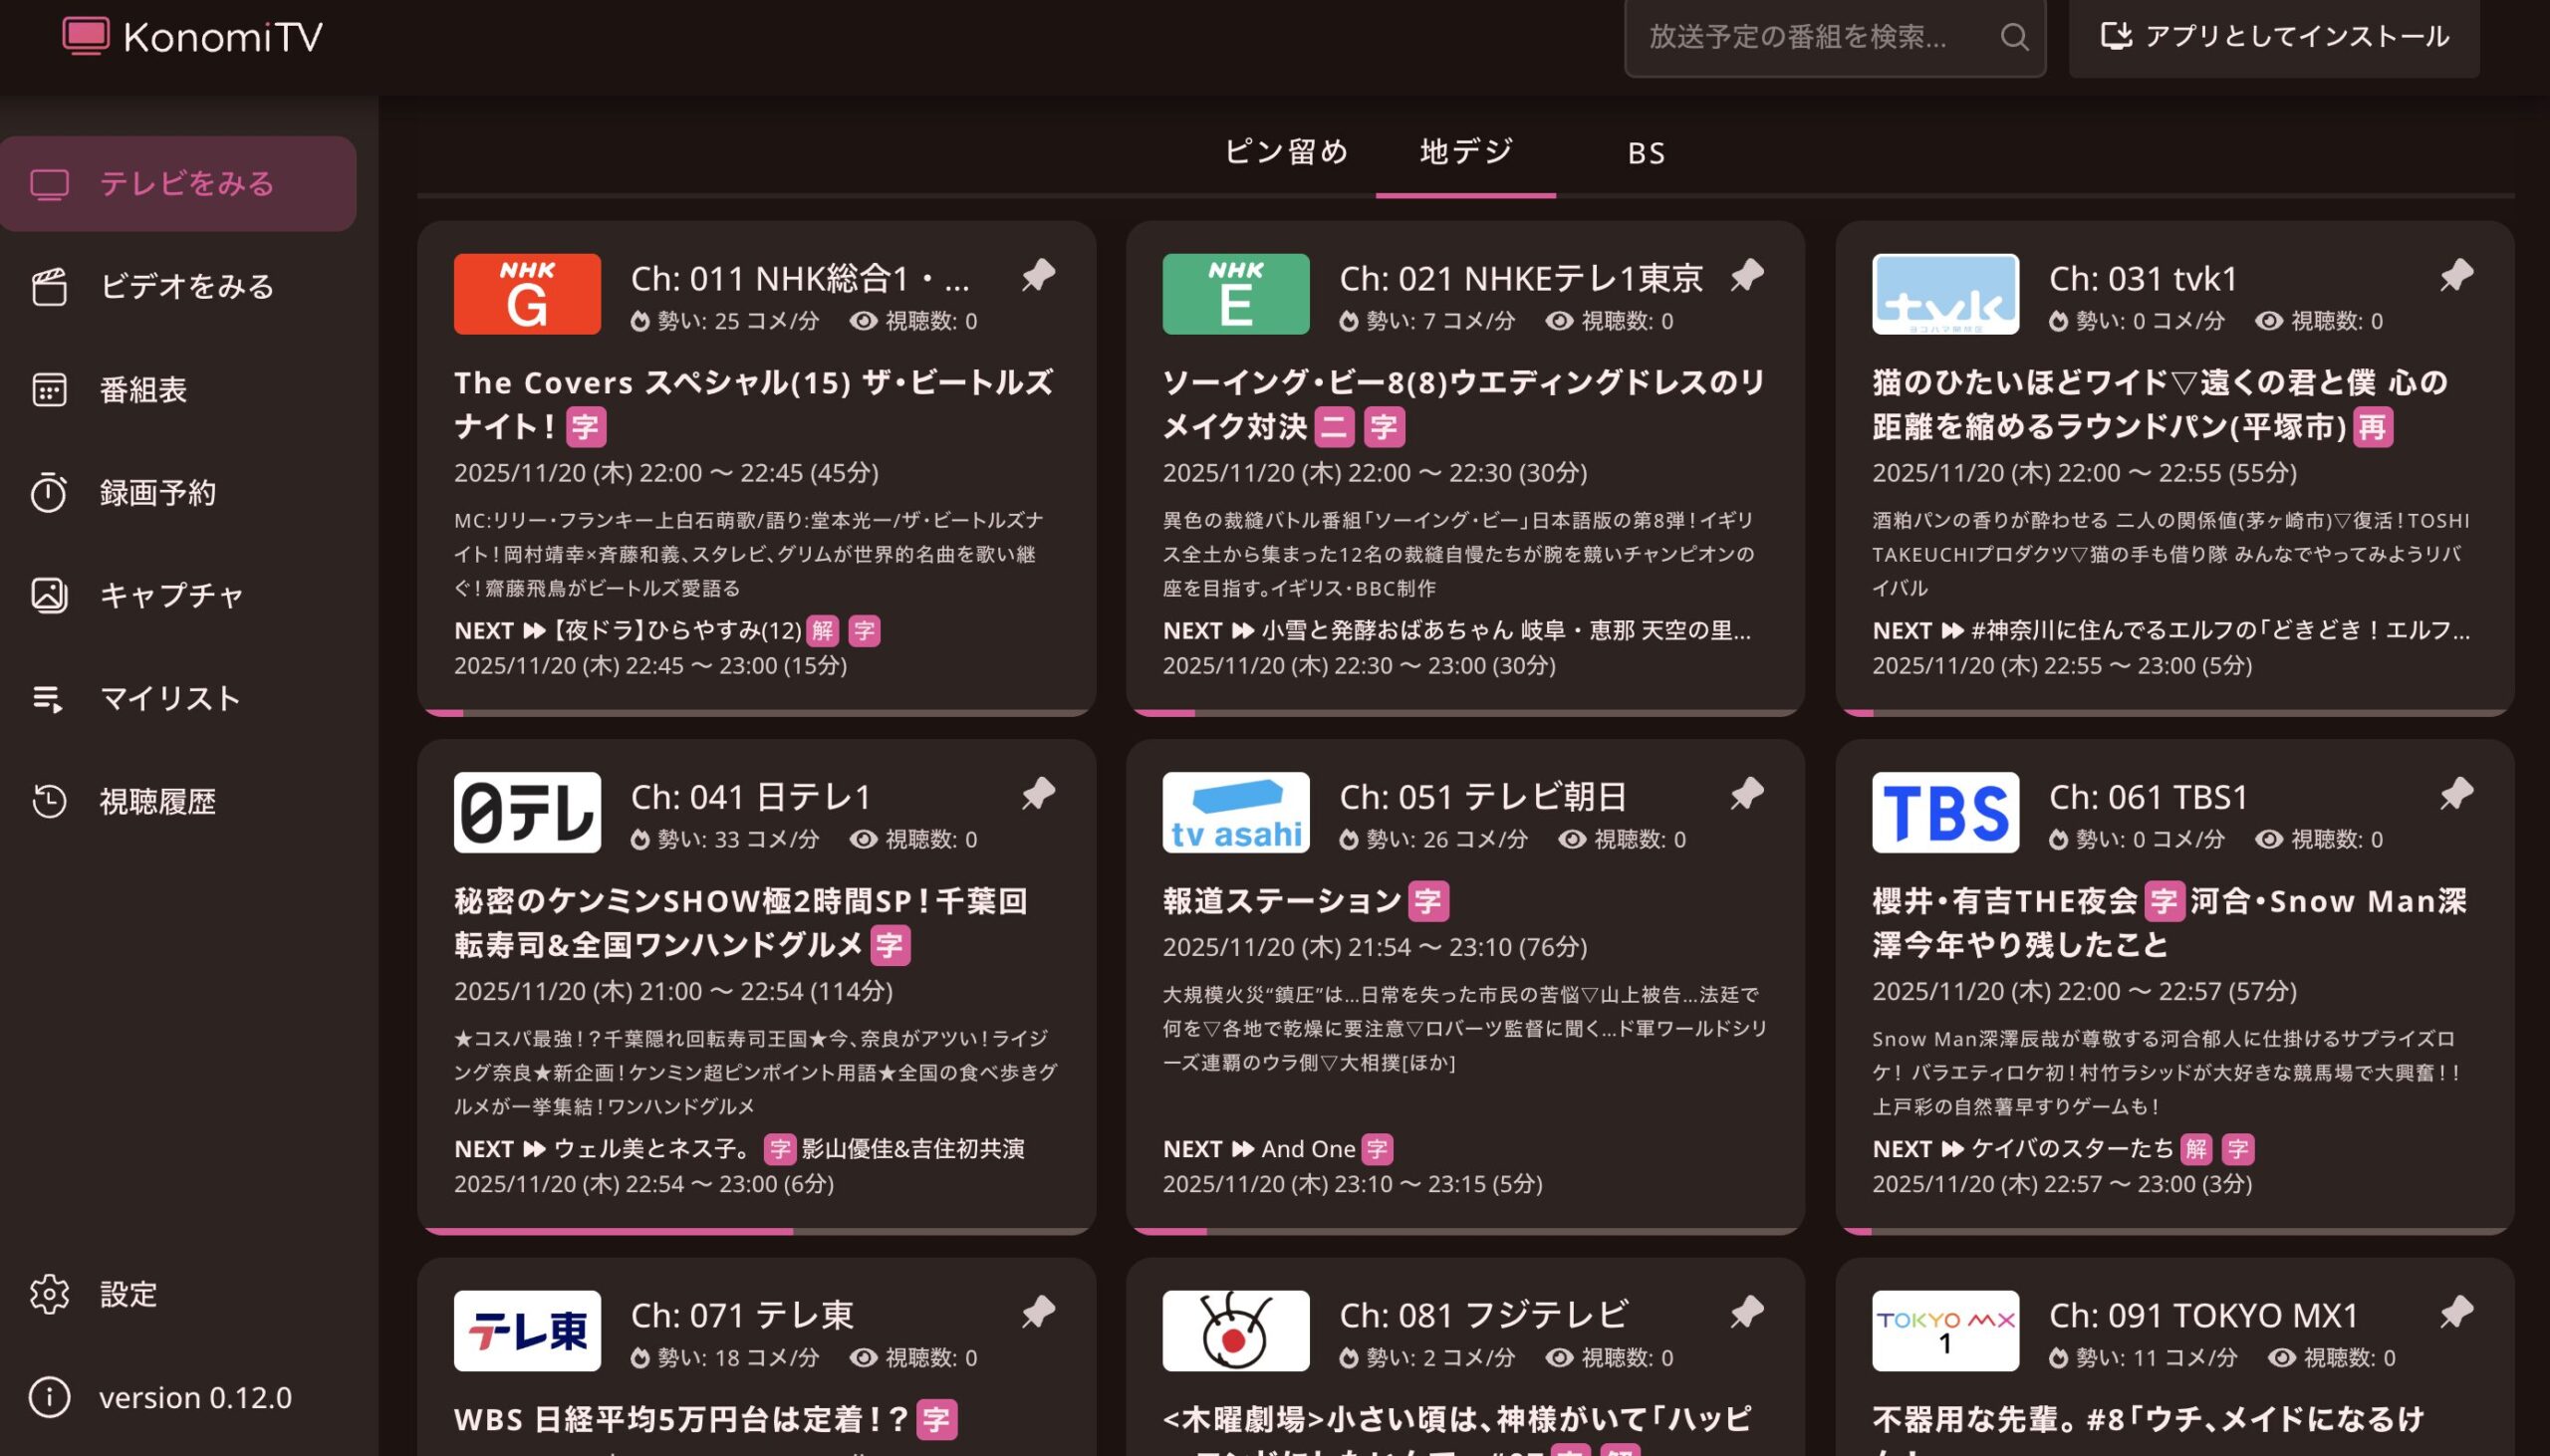Open the キャプチャ captures page
Screen dimensions: 2550x1456
[x=170, y=596]
